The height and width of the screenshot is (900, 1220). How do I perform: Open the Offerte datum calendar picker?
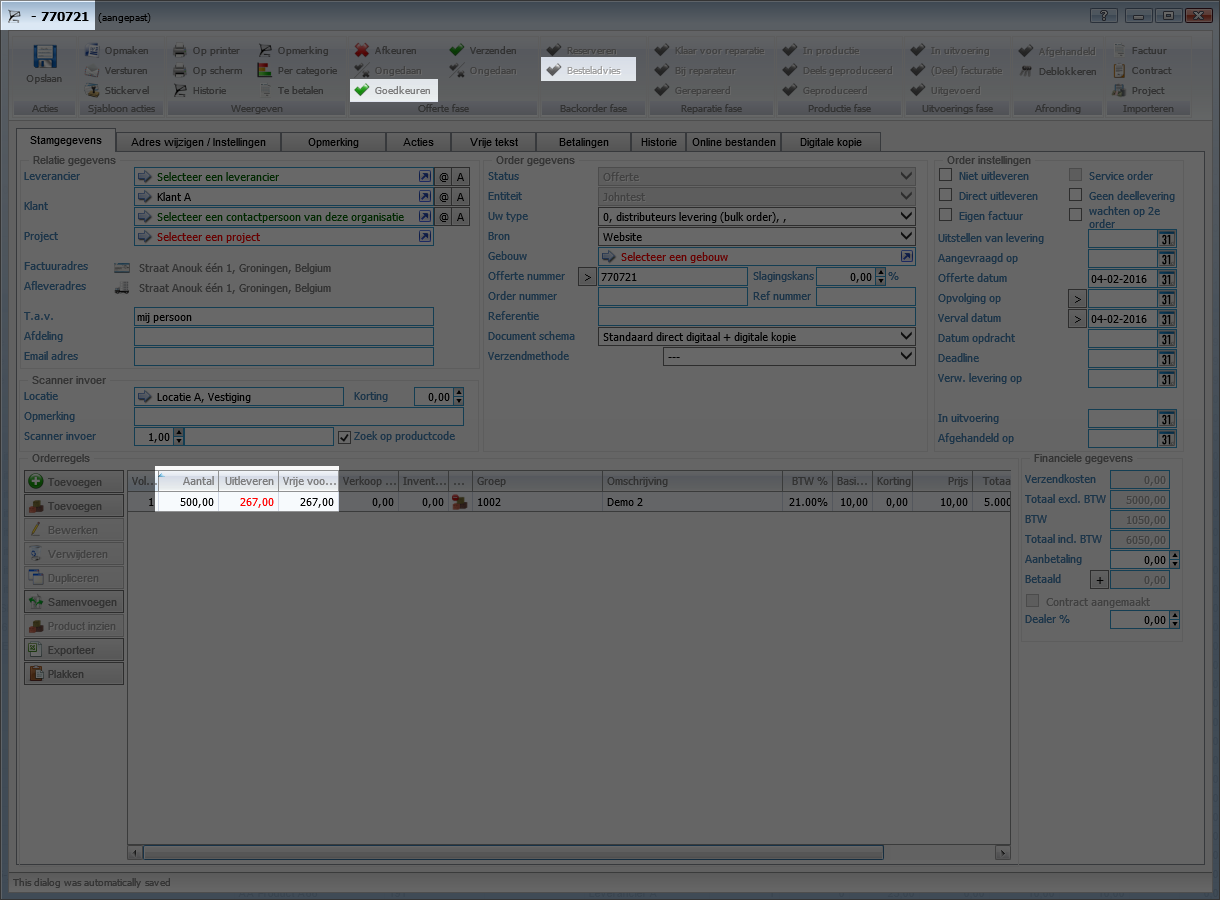click(x=1166, y=279)
